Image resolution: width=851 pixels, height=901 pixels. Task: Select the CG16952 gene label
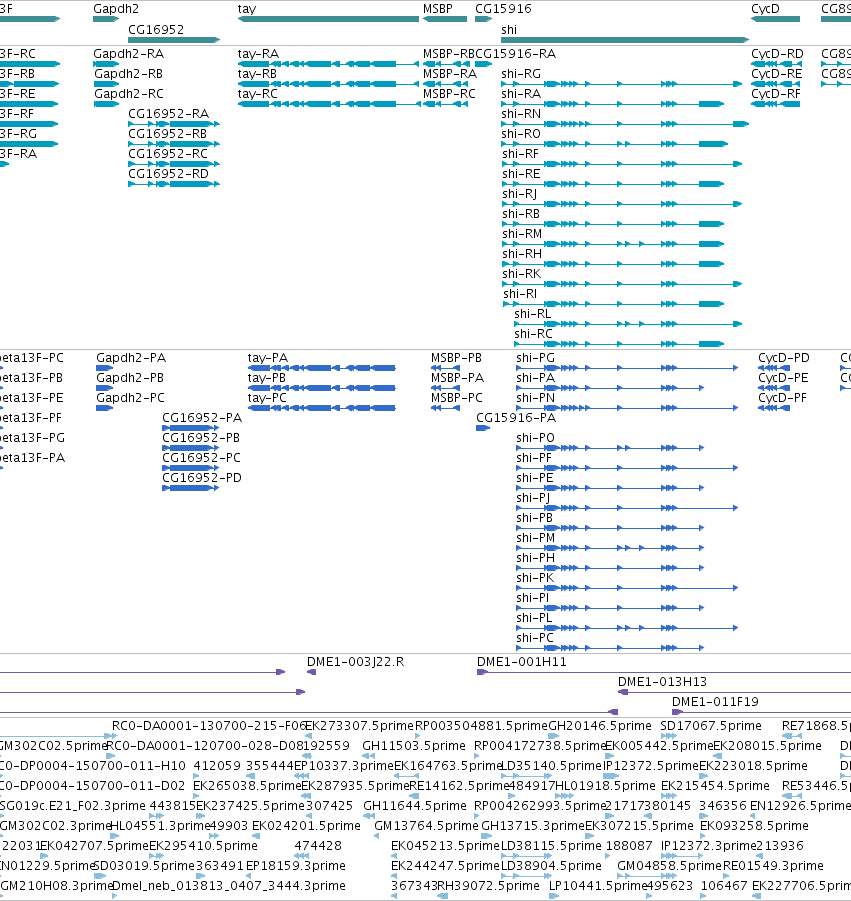pyautogui.click(x=156, y=29)
